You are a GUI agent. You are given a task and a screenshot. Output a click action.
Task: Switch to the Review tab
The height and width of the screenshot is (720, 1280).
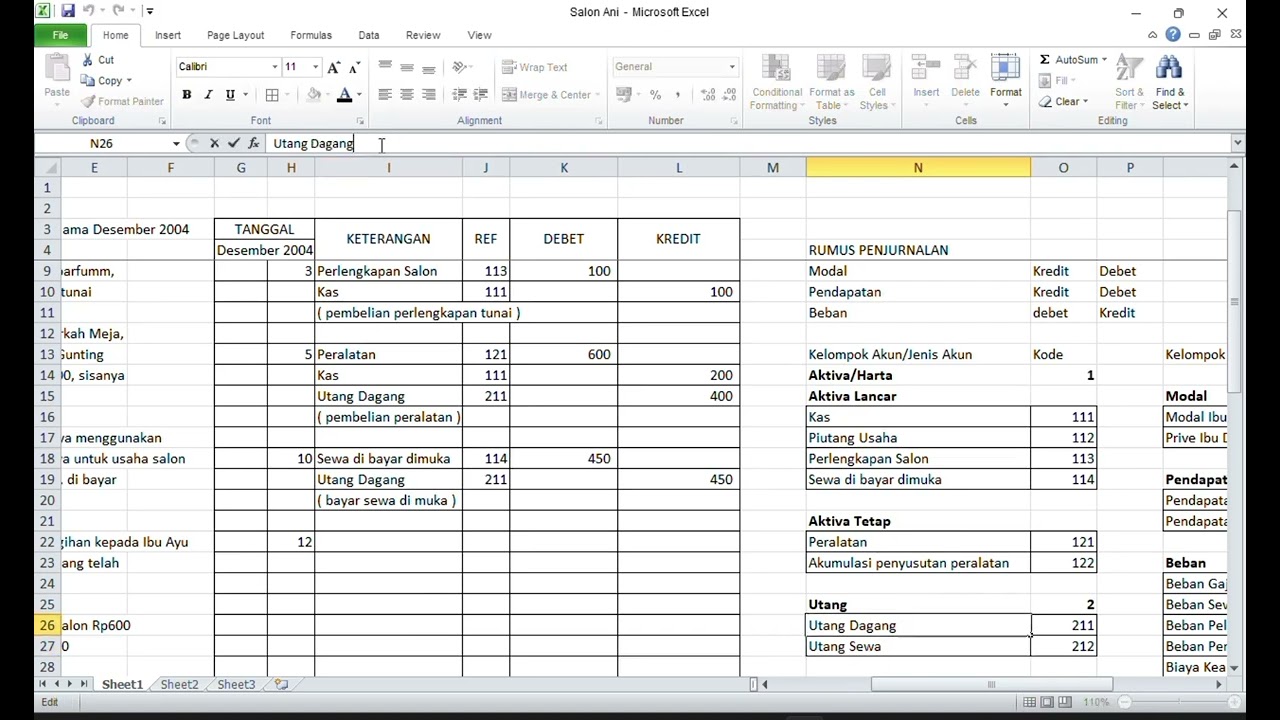423,35
